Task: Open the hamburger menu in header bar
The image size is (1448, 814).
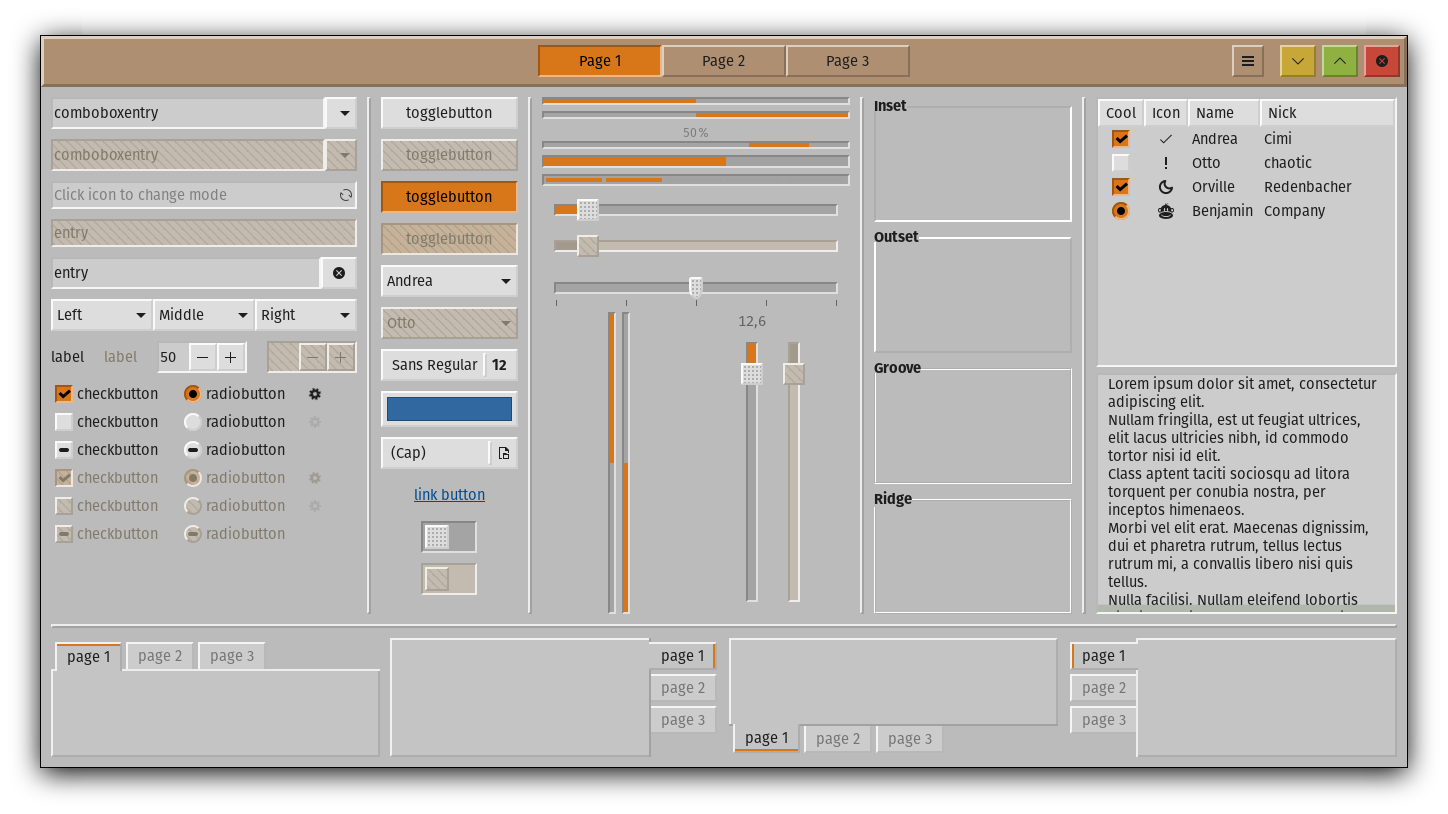Action: (x=1247, y=61)
